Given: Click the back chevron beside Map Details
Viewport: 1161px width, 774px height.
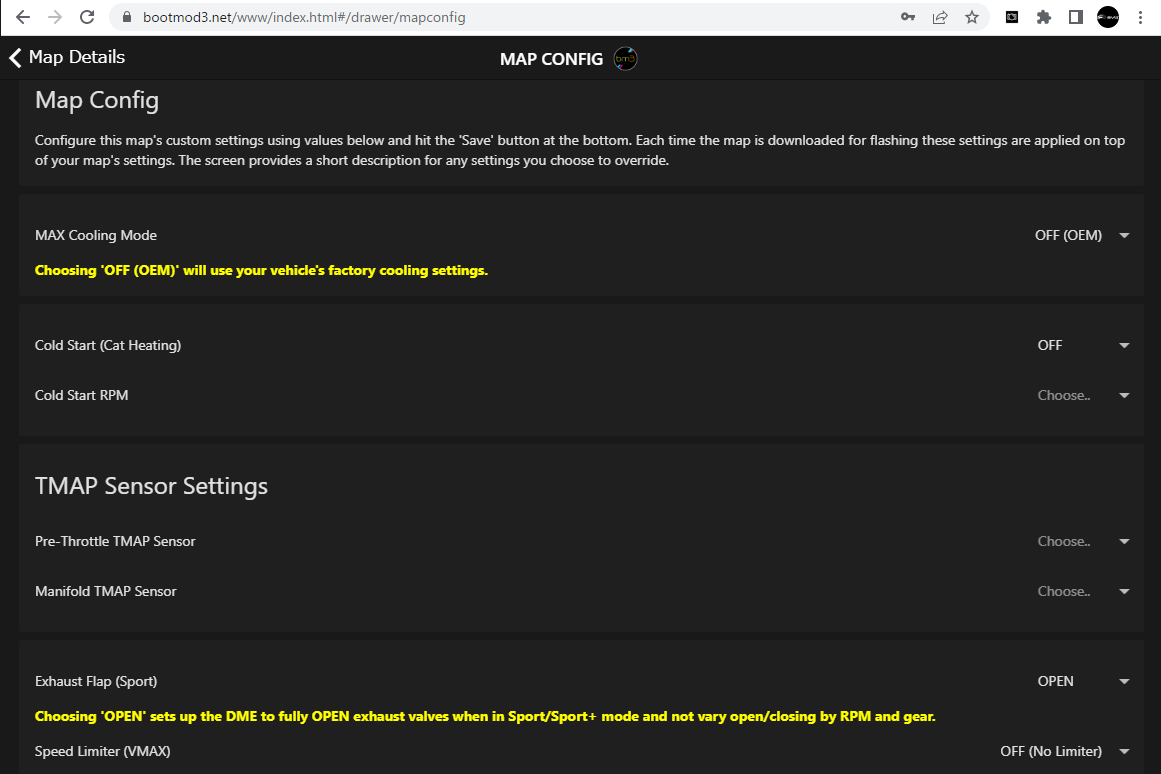Looking at the screenshot, I should pos(16,58).
